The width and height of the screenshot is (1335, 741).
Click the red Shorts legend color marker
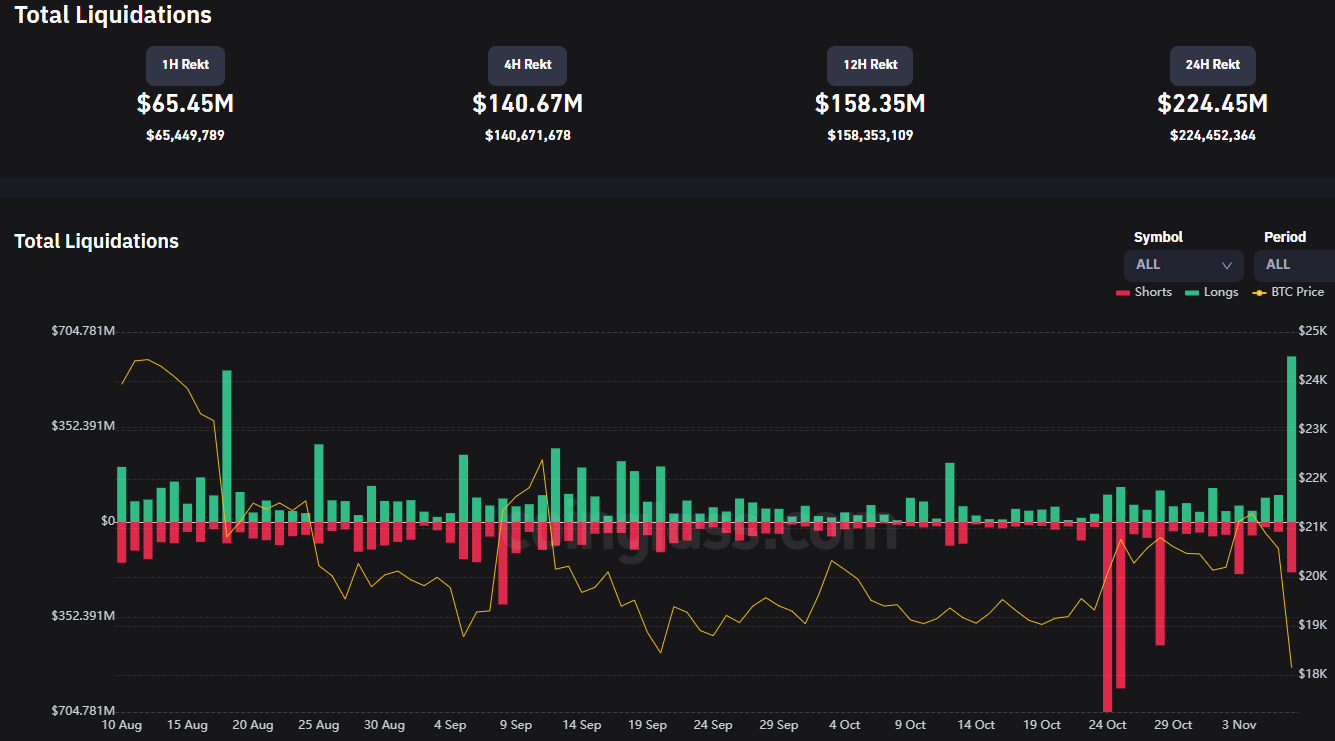point(1122,292)
